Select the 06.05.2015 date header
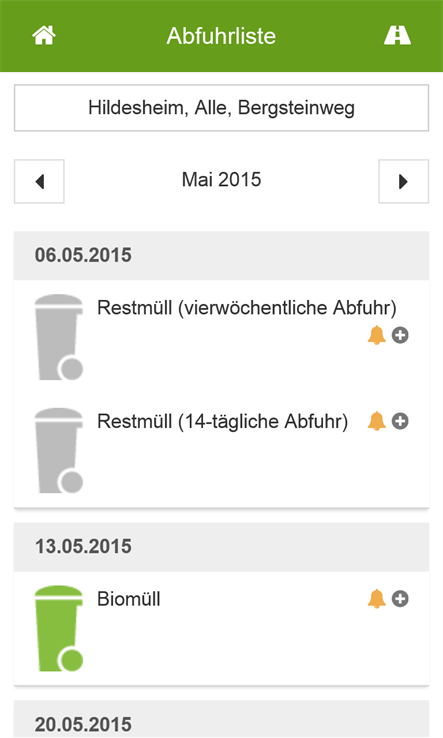443x738 pixels. click(x=221, y=256)
